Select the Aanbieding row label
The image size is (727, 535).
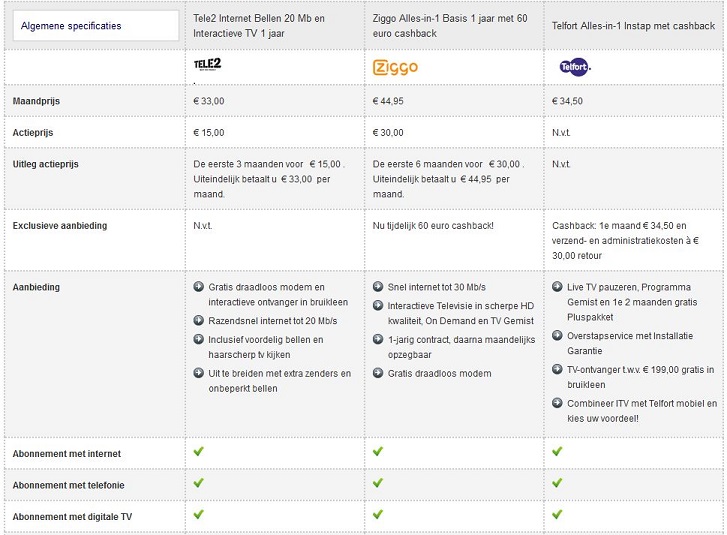36,287
